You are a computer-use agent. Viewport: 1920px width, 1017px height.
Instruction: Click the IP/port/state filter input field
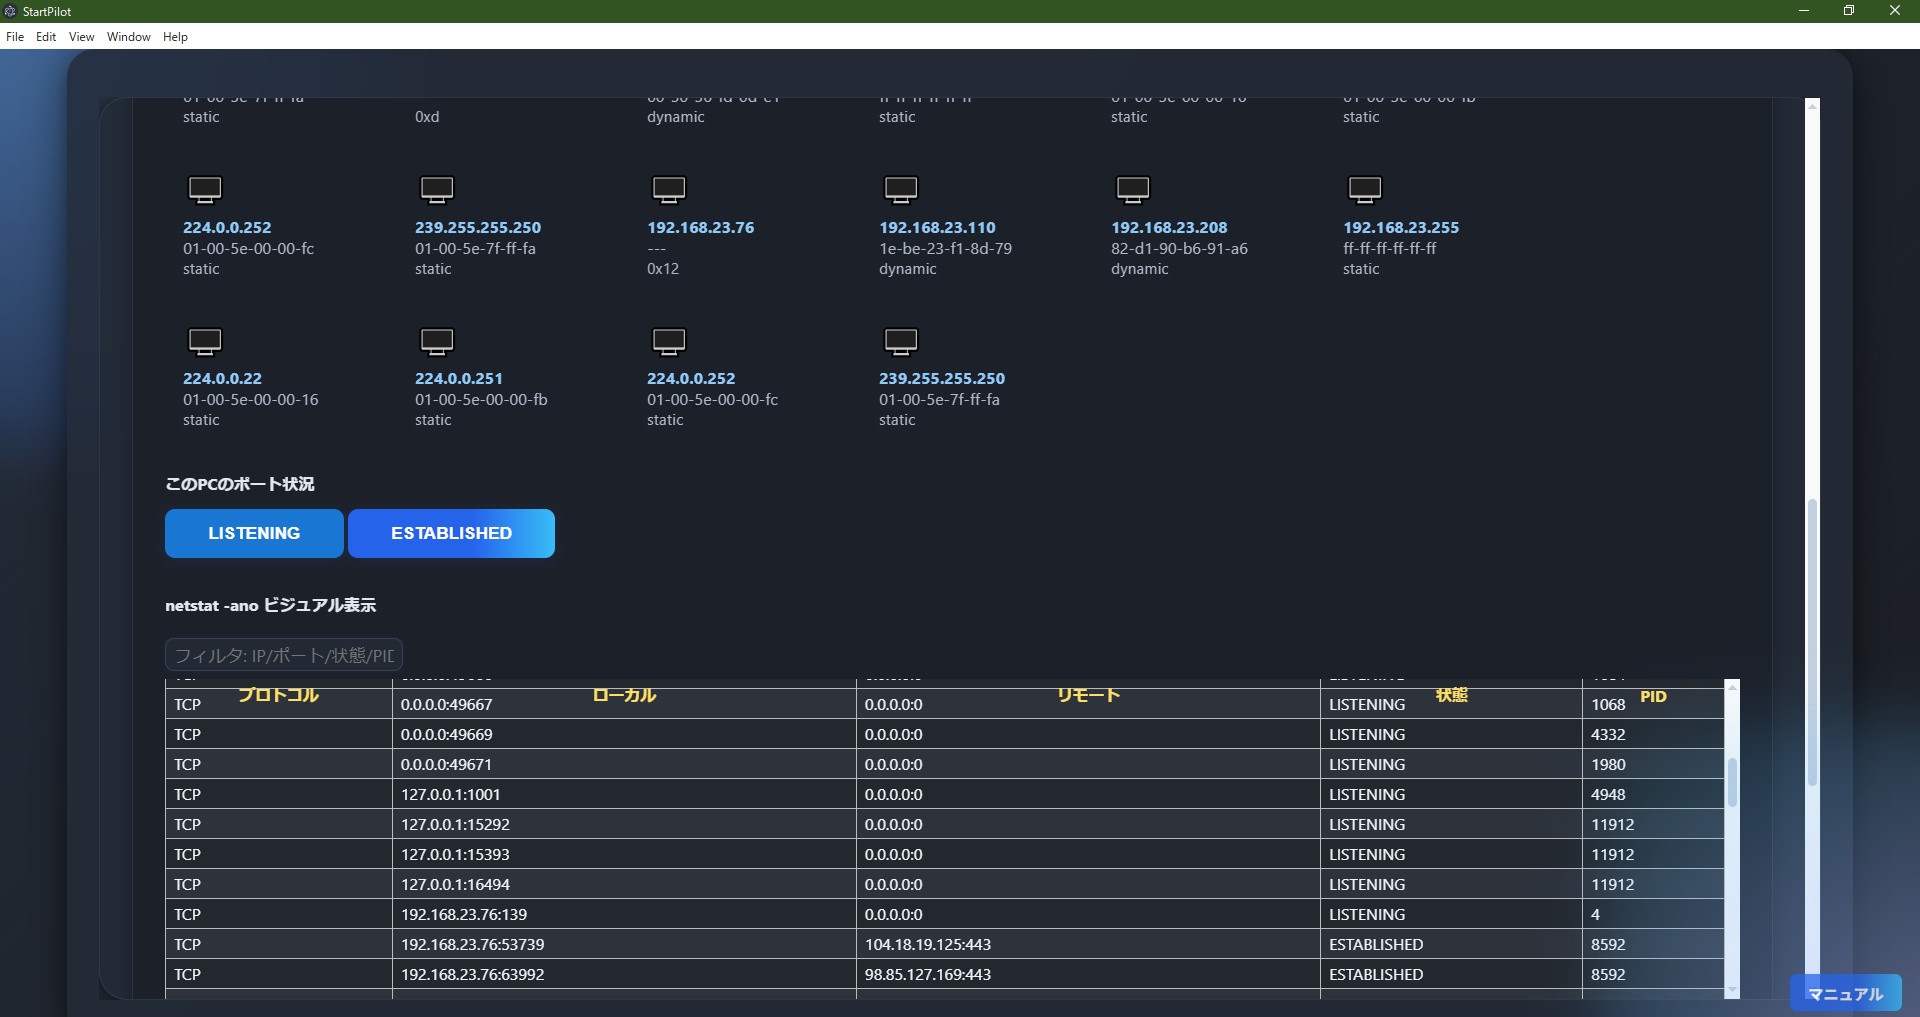(283, 655)
